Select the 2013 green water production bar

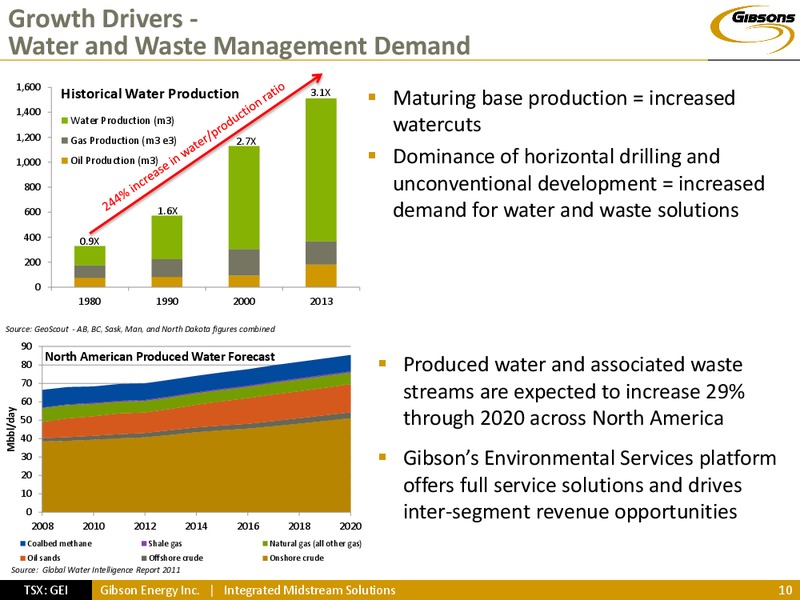click(x=321, y=170)
